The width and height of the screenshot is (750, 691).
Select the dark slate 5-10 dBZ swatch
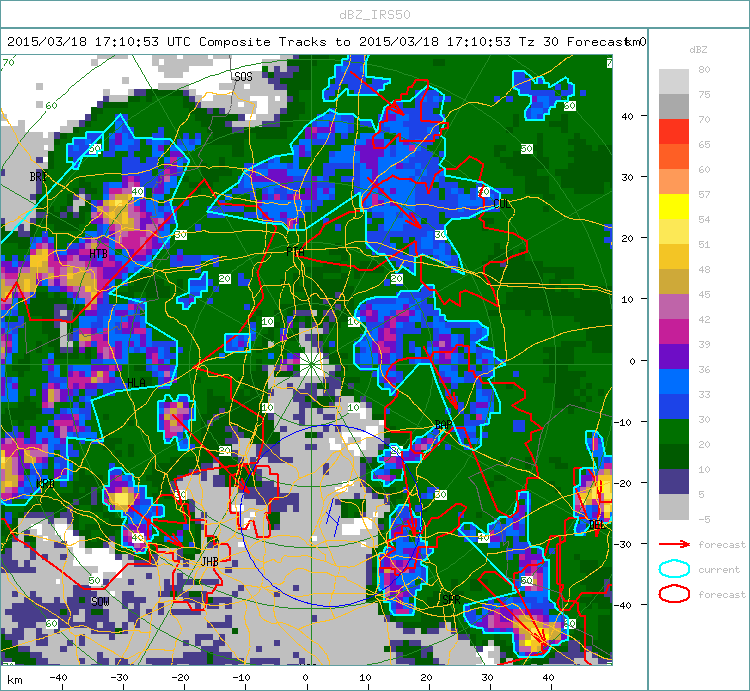click(674, 482)
